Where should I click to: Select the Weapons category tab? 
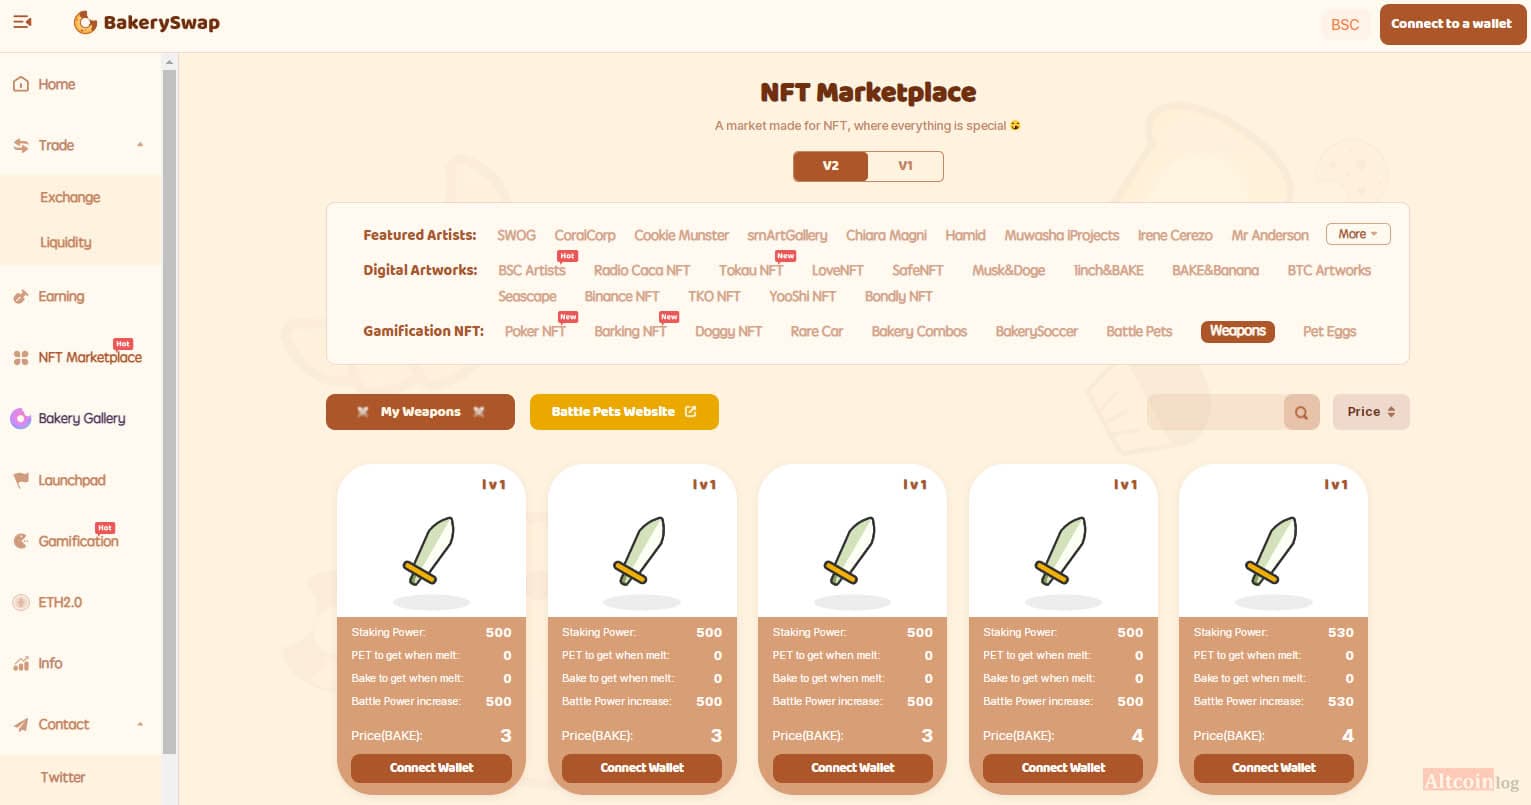point(1237,331)
